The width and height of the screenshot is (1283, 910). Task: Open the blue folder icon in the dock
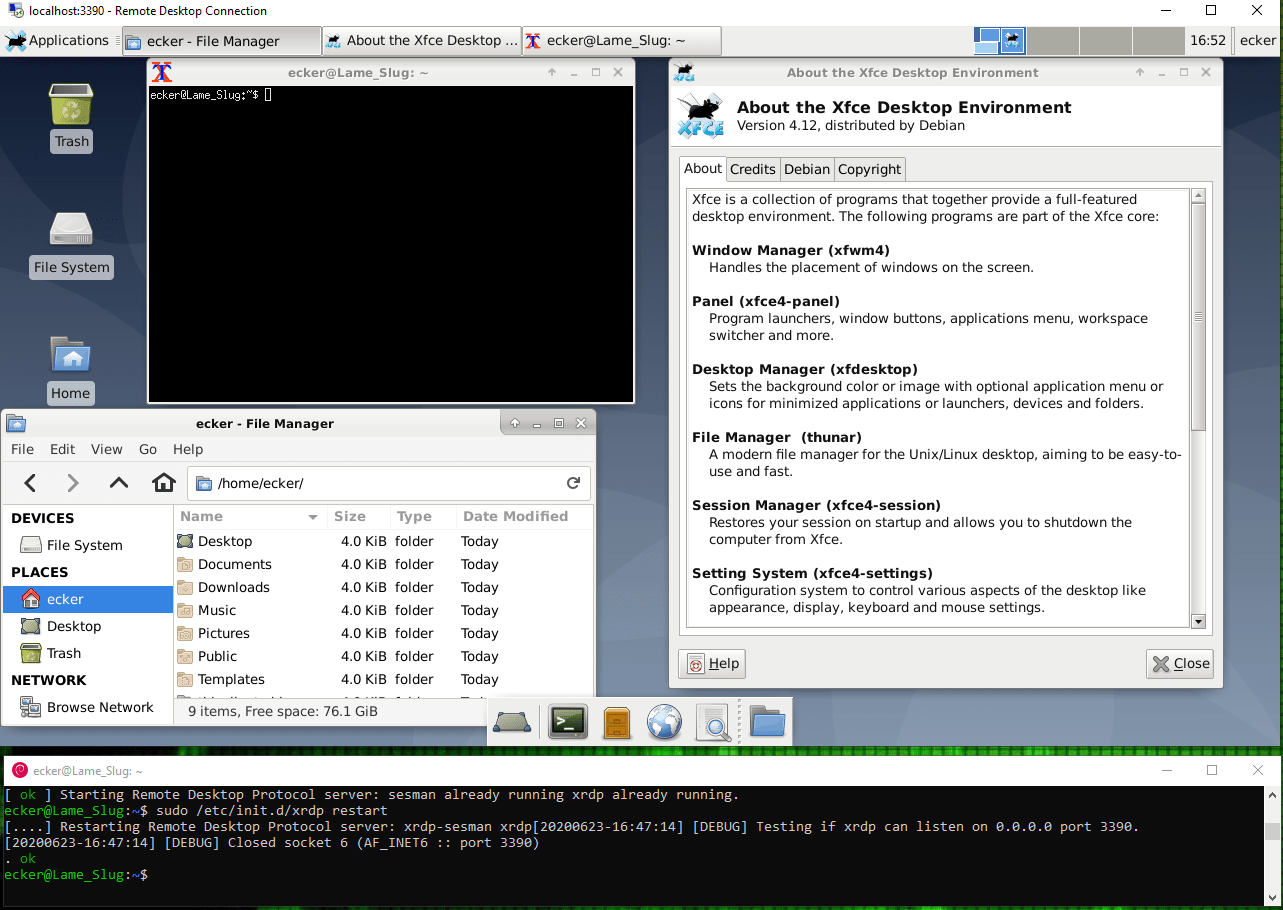(766, 721)
